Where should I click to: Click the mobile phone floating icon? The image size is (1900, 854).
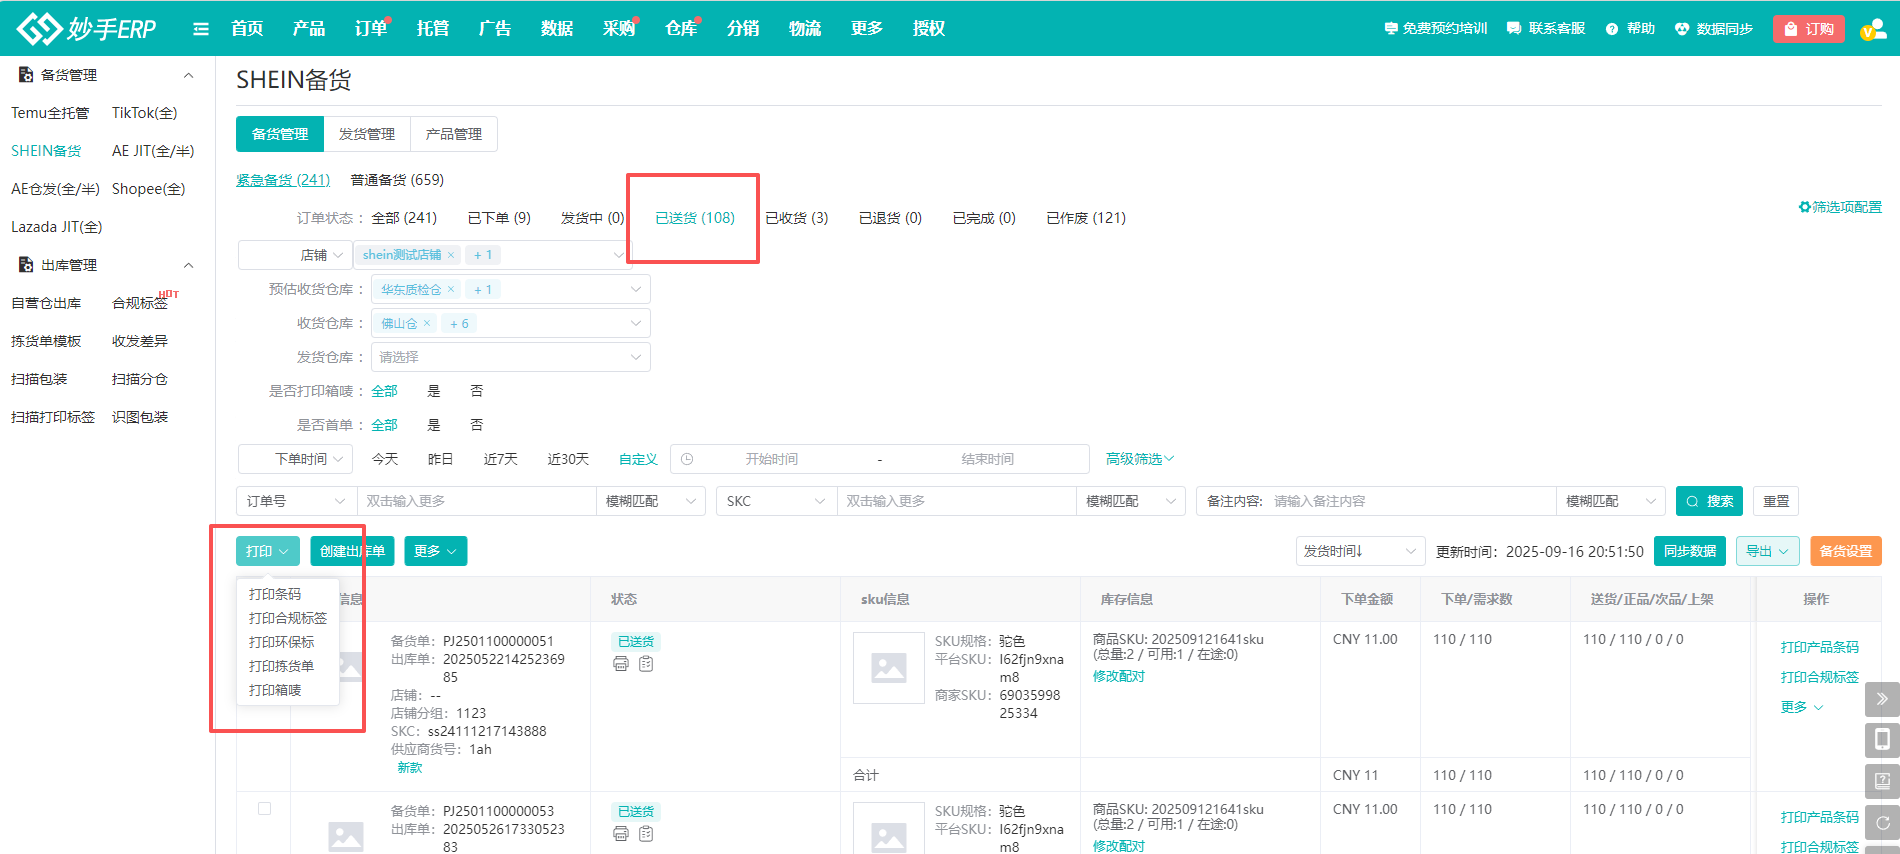tap(1882, 740)
